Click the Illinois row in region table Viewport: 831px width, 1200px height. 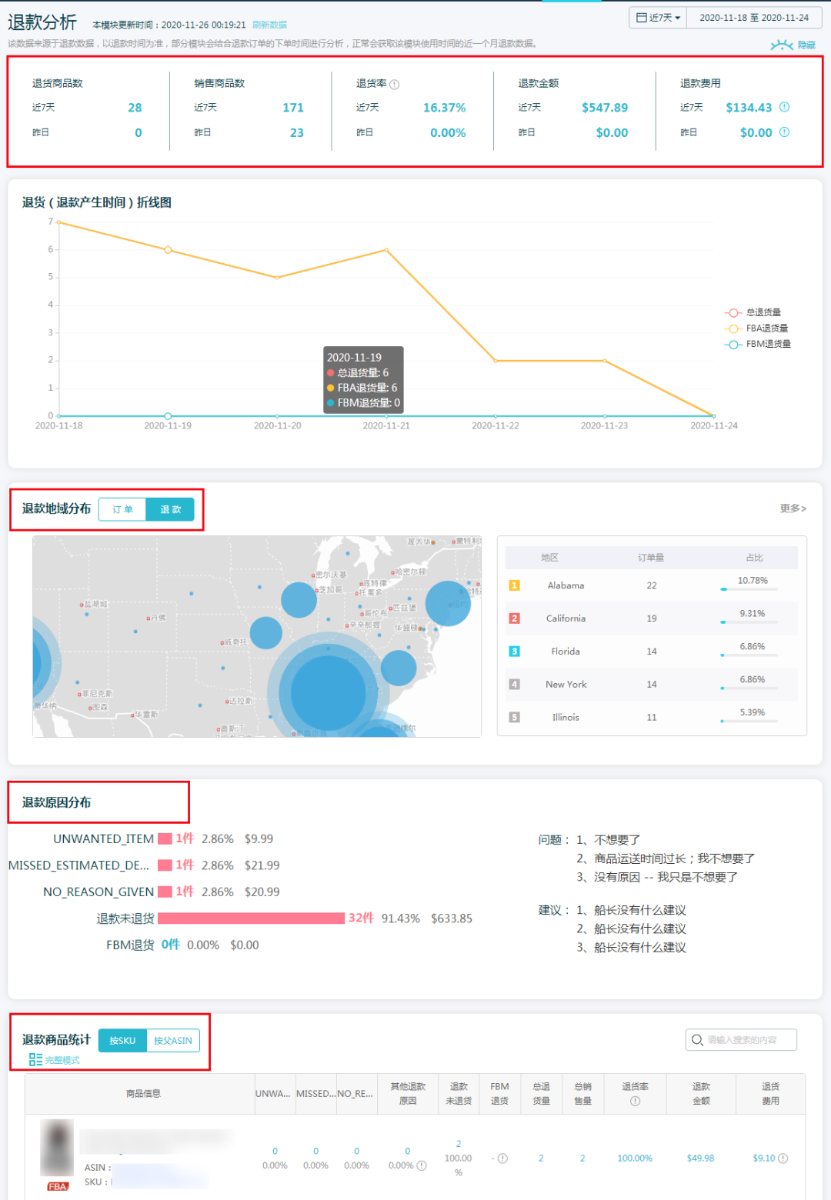(x=652, y=717)
